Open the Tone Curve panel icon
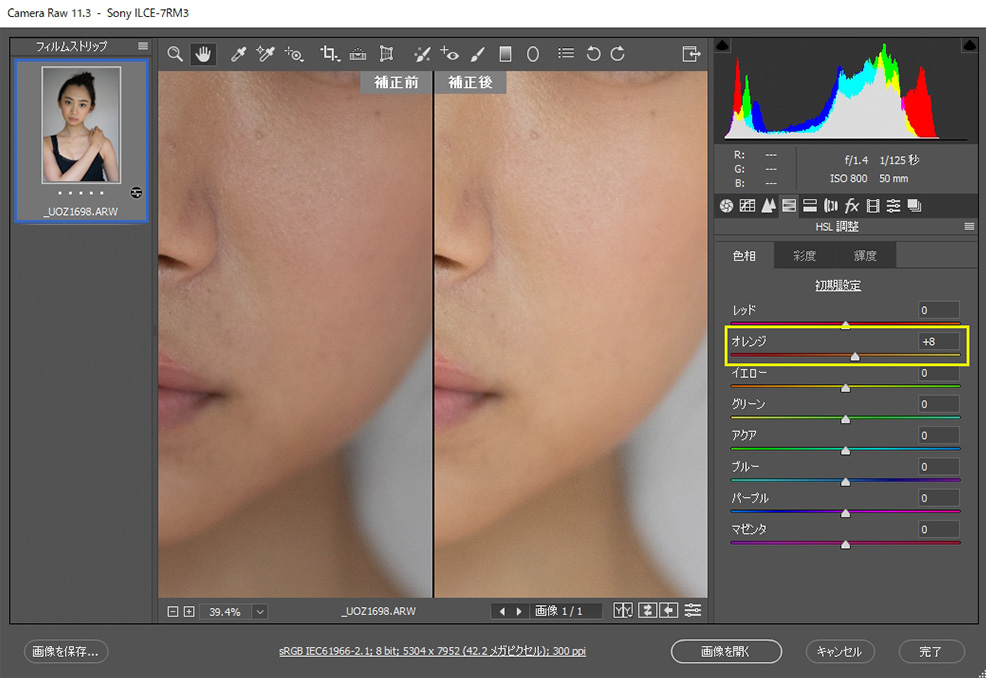The width and height of the screenshot is (986, 678). tap(747, 206)
